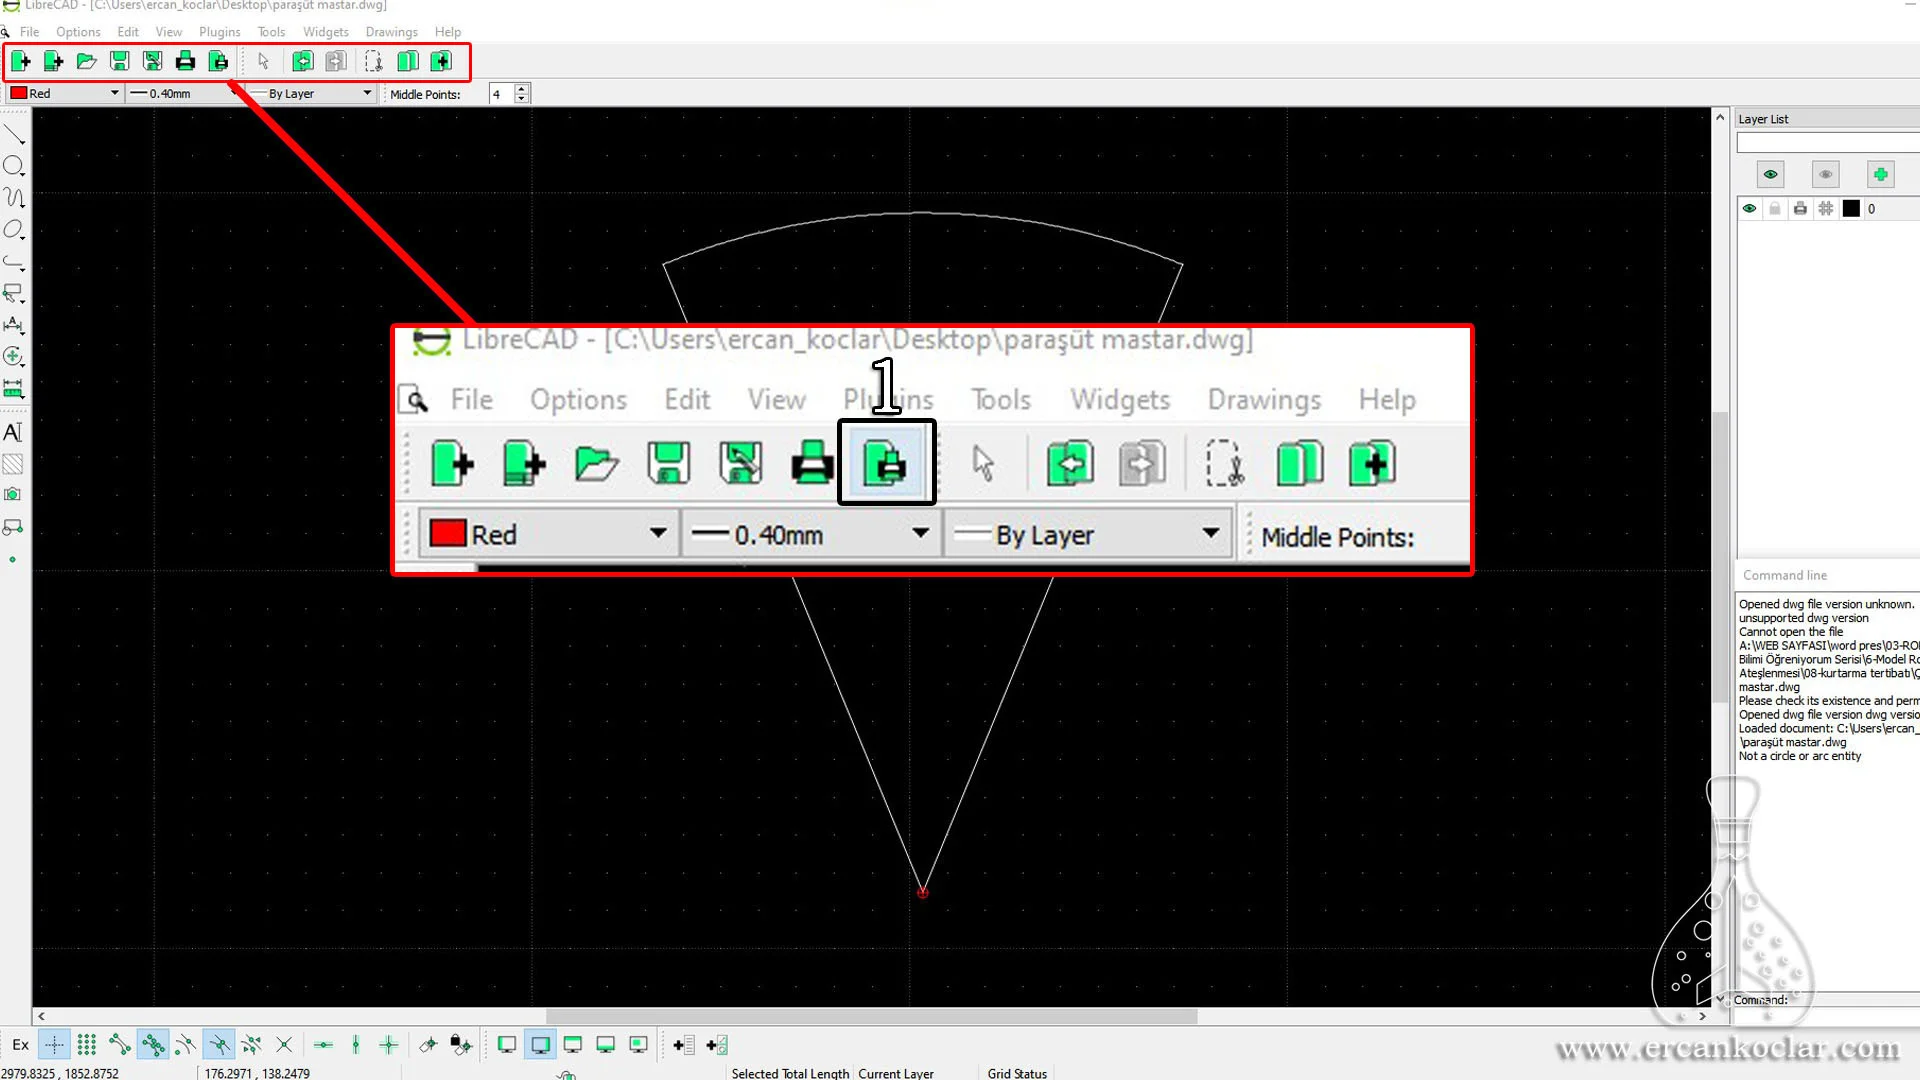Open the Menu Creator plus-list icon
This screenshot has width=1920, height=1080.
(683, 1045)
